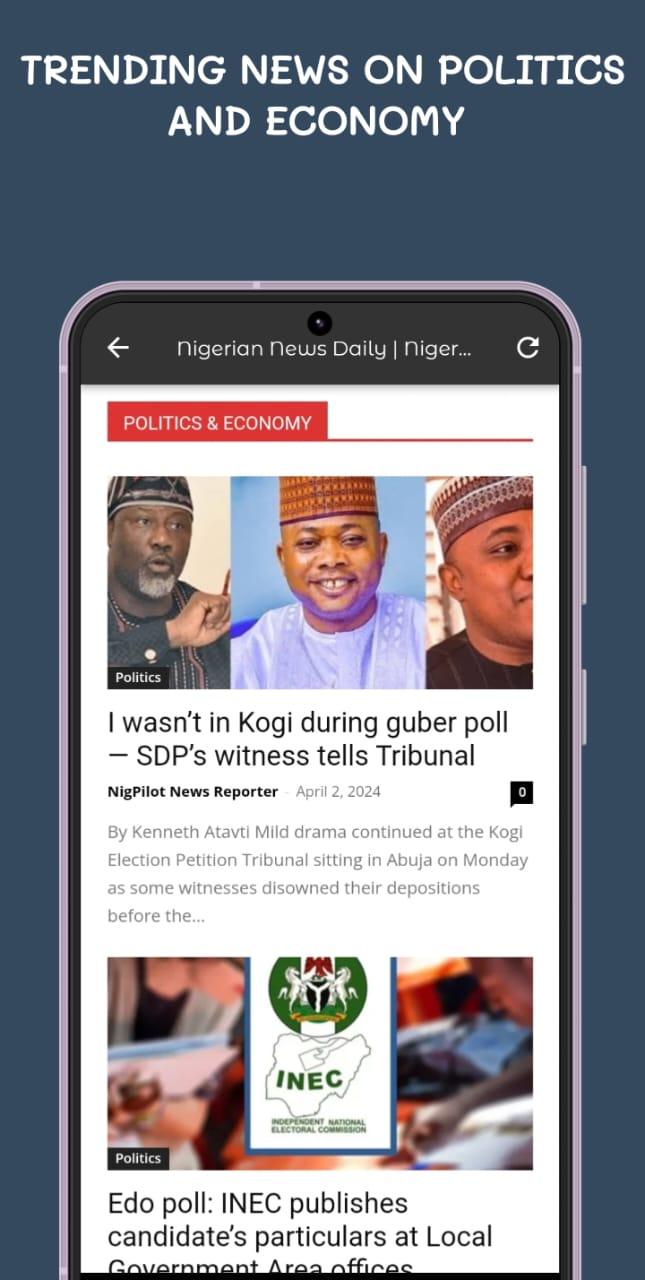Tap the phone front camera notch
The width and height of the screenshot is (645, 1280).
click(319, 323)
